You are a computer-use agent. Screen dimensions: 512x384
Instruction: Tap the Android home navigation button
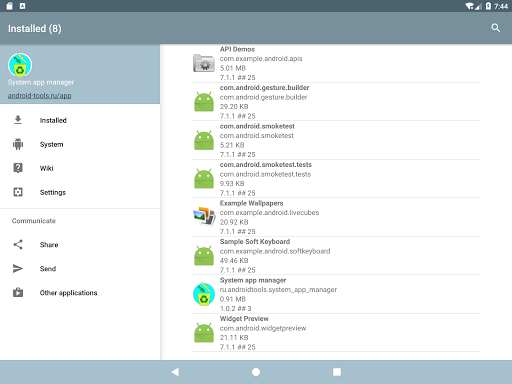[256, 372]
